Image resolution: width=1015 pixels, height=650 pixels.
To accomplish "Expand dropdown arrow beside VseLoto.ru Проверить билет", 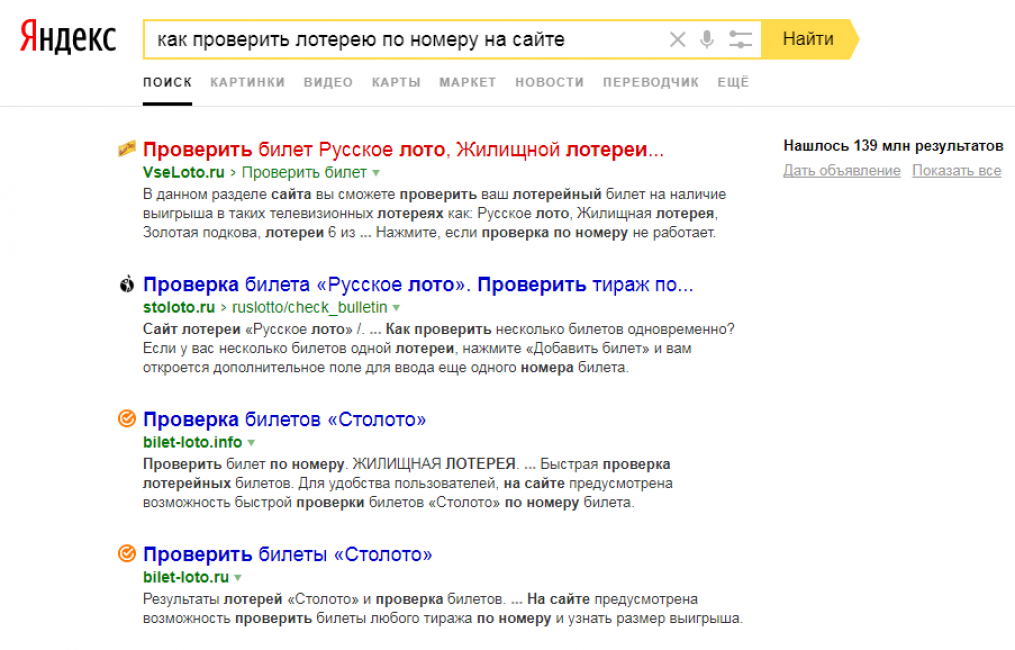I will click(376, 174).
